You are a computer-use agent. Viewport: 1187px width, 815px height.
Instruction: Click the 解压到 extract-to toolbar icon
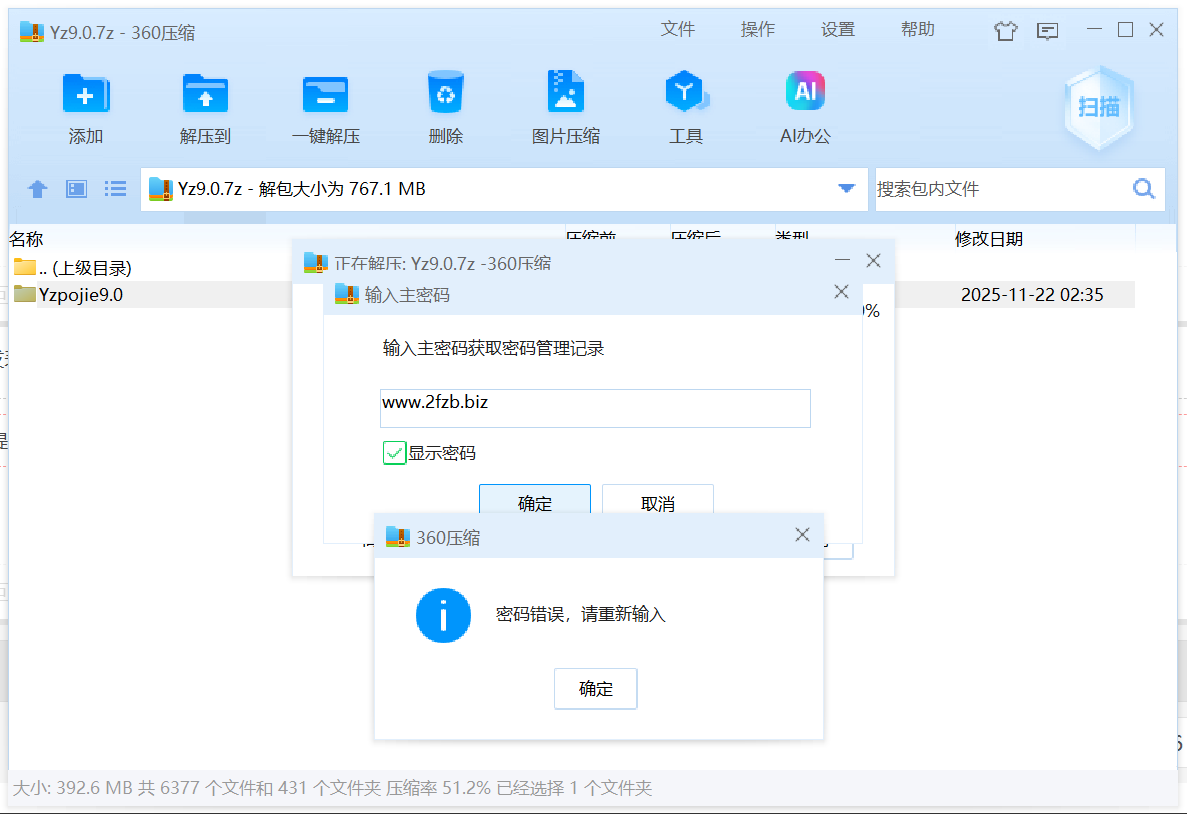pos(205,94)
